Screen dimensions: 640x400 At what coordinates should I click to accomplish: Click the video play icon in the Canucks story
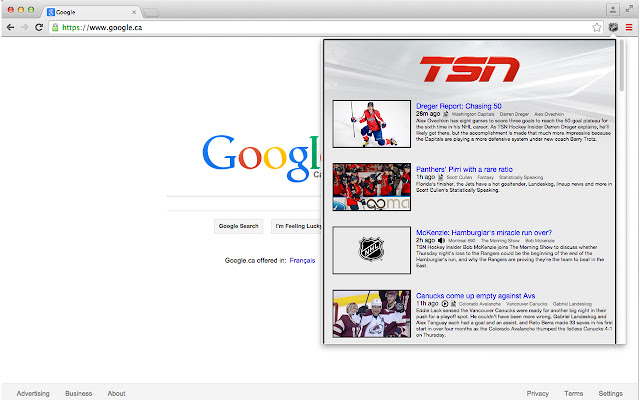[x=445, y=304]
